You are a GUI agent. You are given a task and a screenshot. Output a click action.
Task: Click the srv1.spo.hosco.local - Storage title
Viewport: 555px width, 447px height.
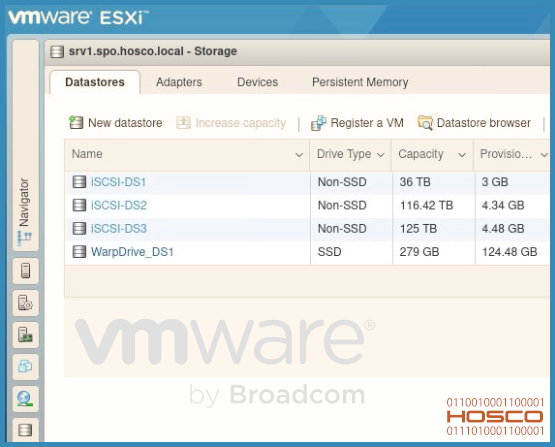click(153, 51)
